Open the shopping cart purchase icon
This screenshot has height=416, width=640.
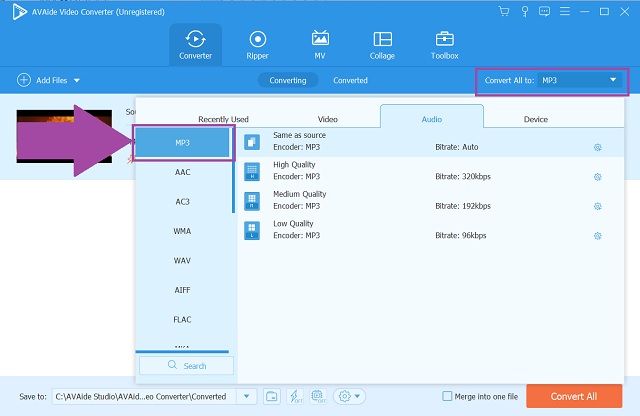click(504, 11)
